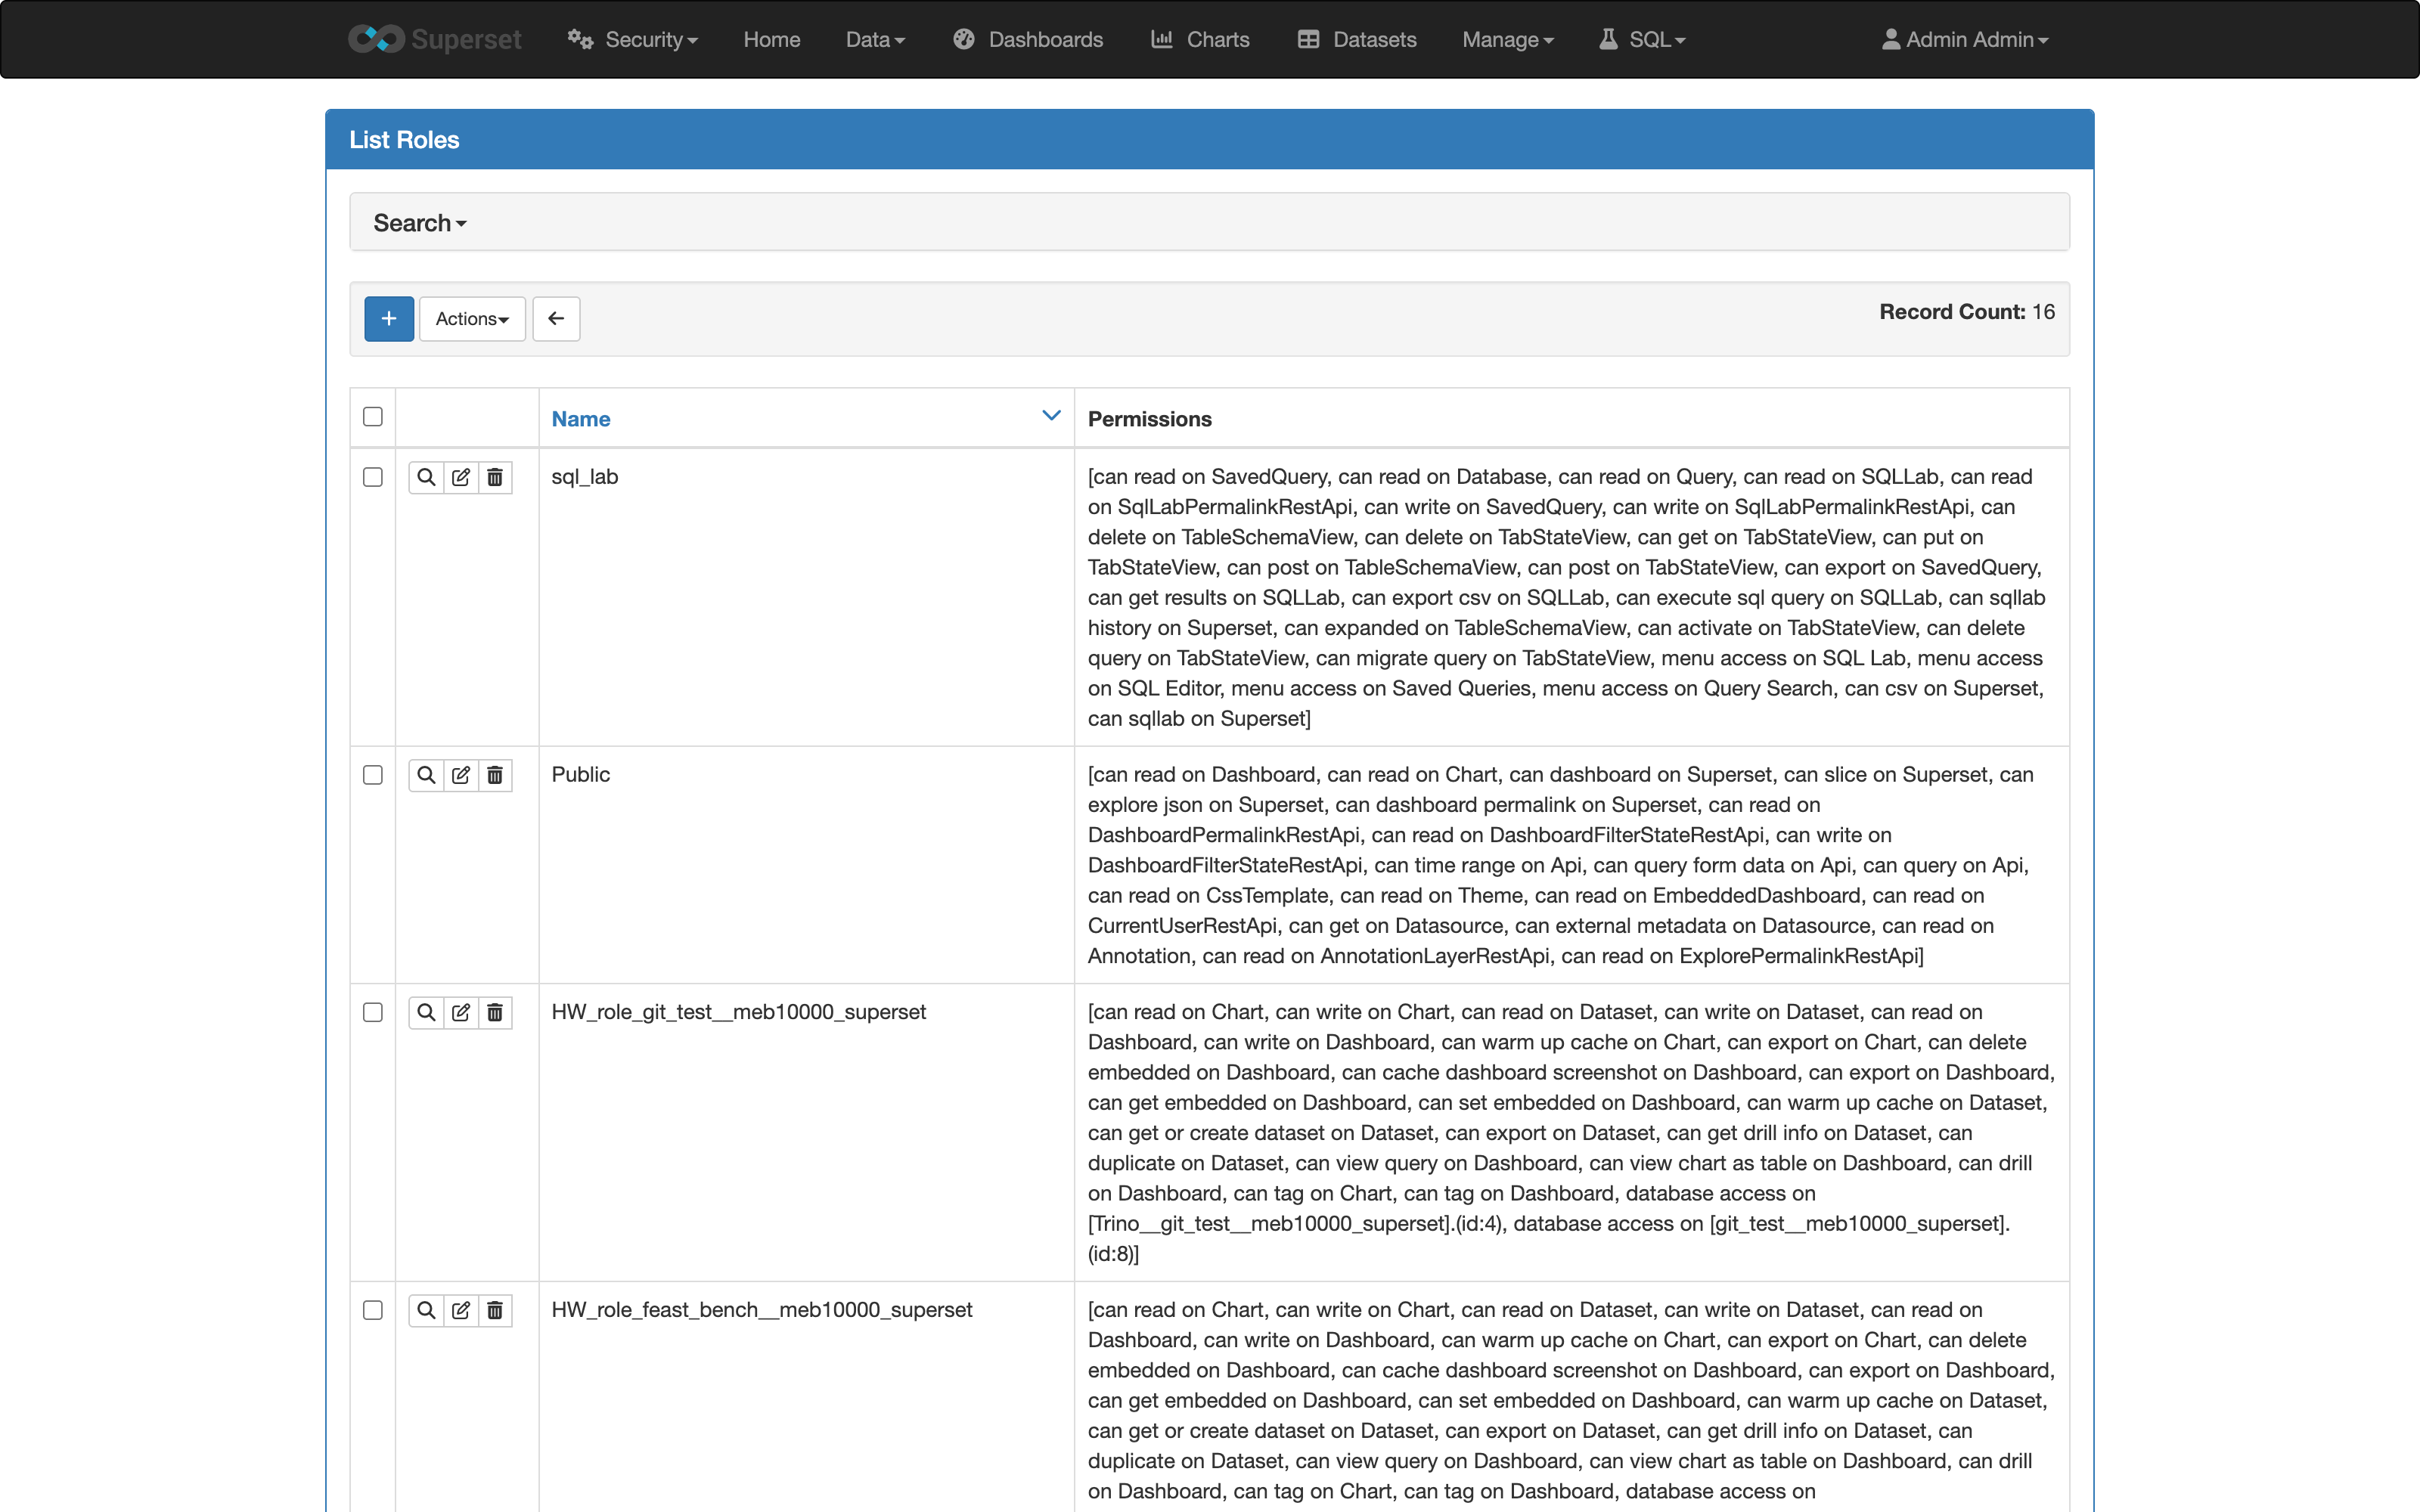
Task: Go to Home in the navbar
Action: tap(772, 39)
